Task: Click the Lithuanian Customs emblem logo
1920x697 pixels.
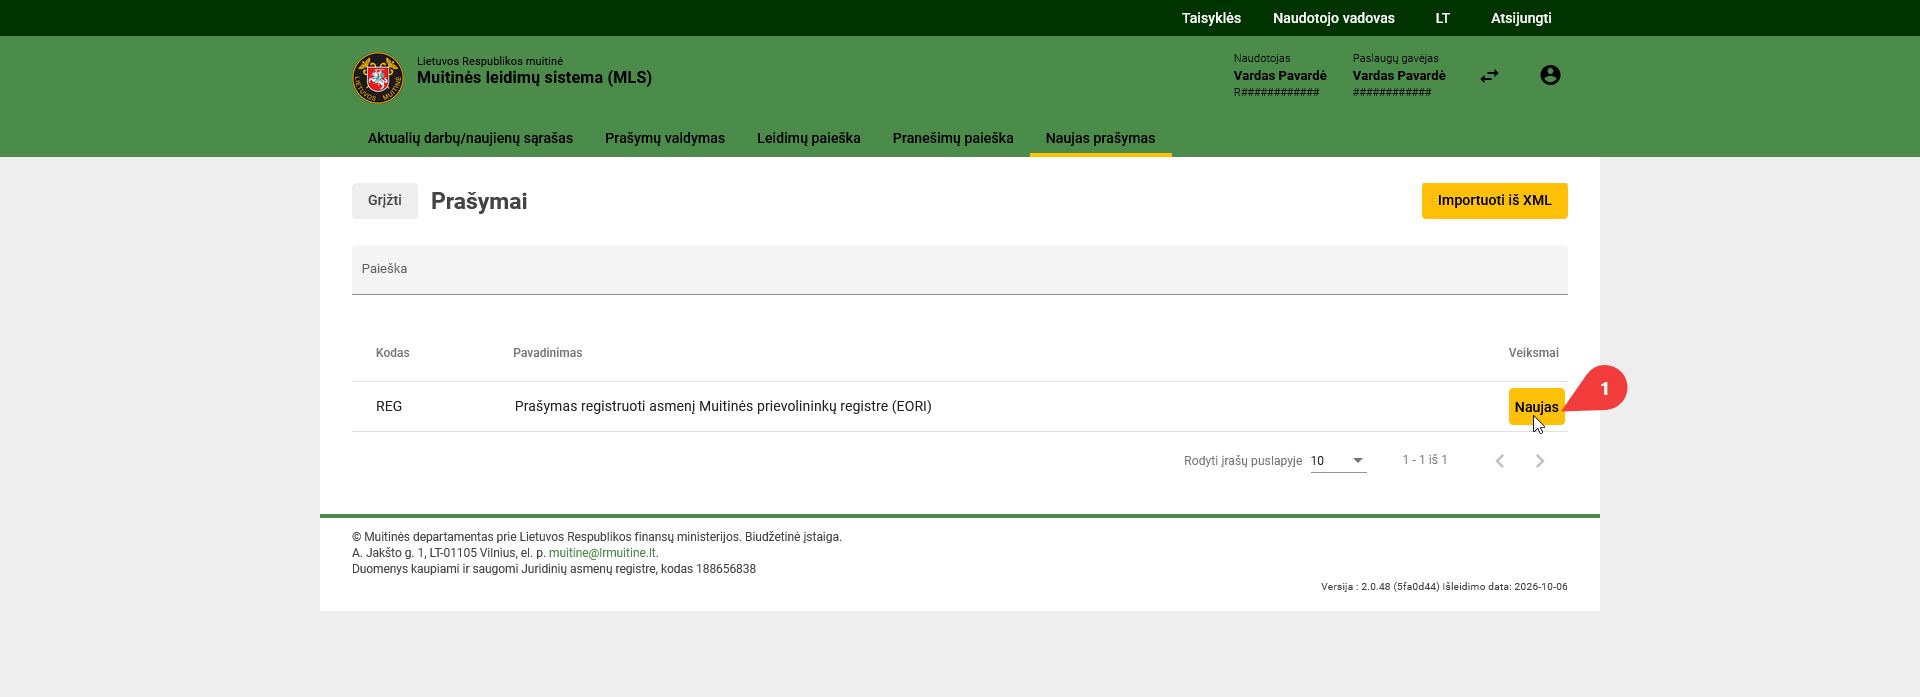Action: tap(378, 78)
